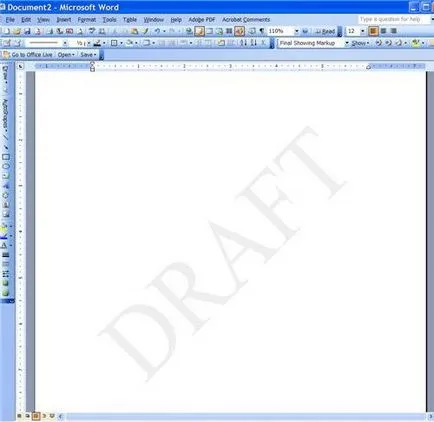Switch to Print Layout view button
Viewport: 434px width, 422px height.
(36, 416)
